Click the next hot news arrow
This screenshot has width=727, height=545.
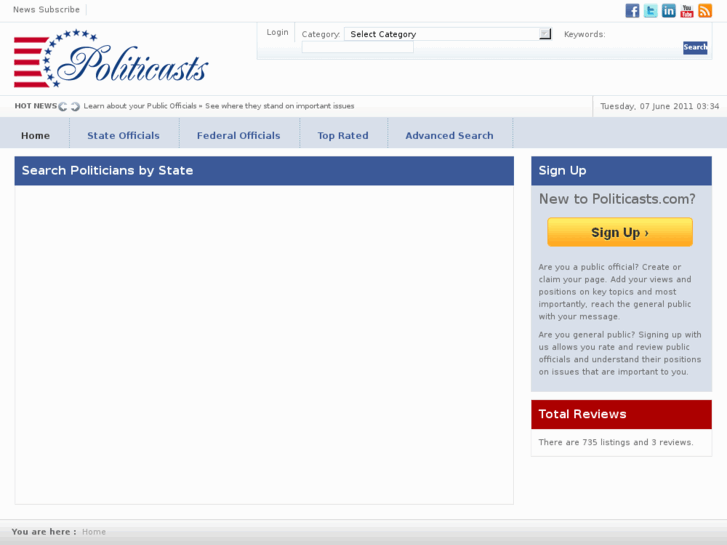(x=75, y=106)
